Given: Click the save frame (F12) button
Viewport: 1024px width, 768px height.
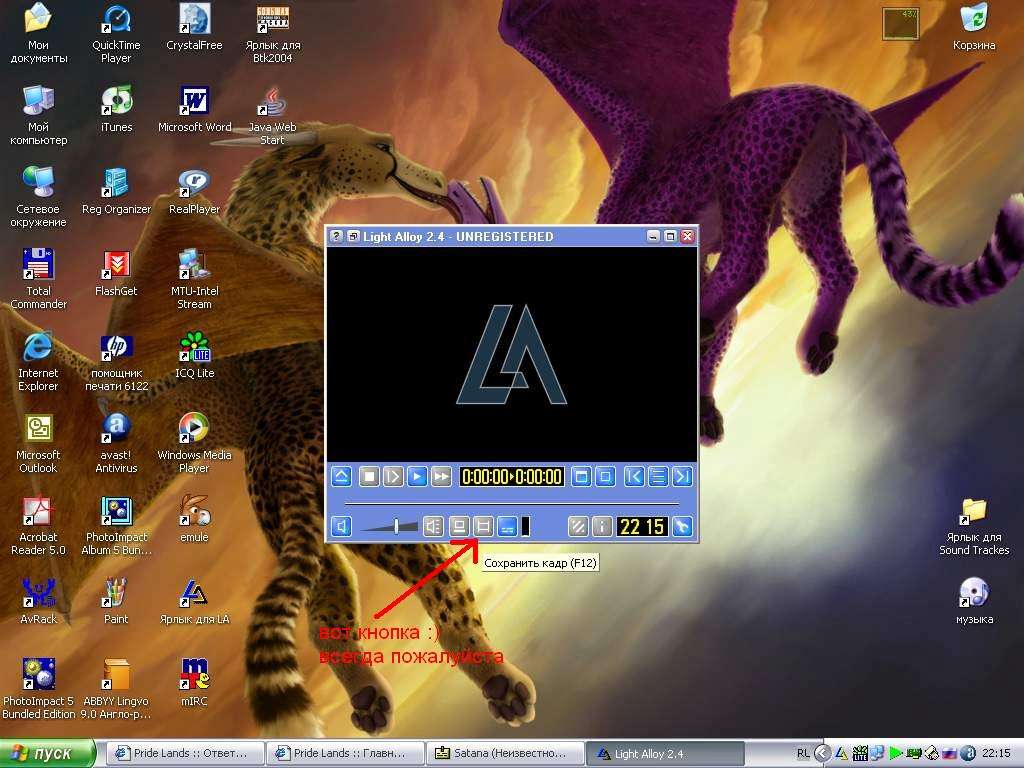Looking at the screenshot, I should [483, 526].
